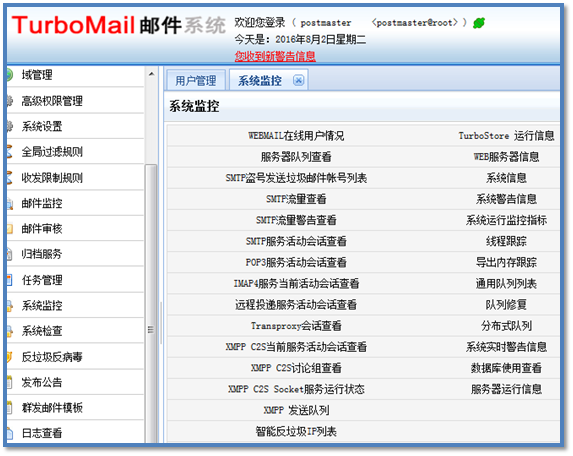Click the green connection status icon
This screenshot has height=456, width=573.
pyautogui.click(x=479, y=23)
